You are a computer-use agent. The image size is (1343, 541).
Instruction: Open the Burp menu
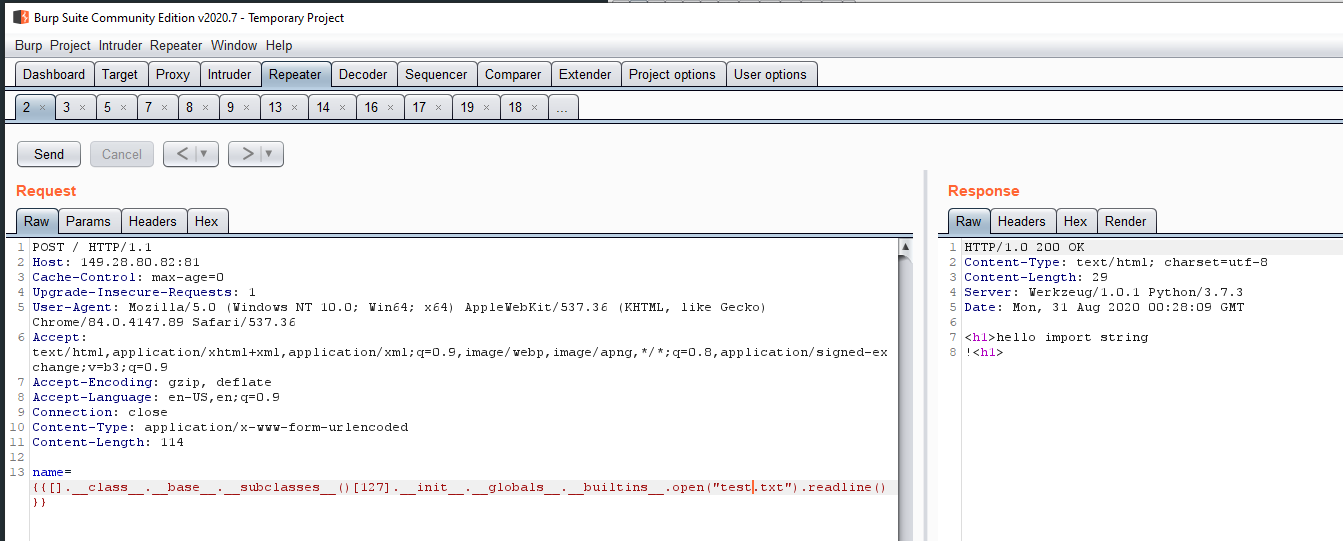click(29, 45)
